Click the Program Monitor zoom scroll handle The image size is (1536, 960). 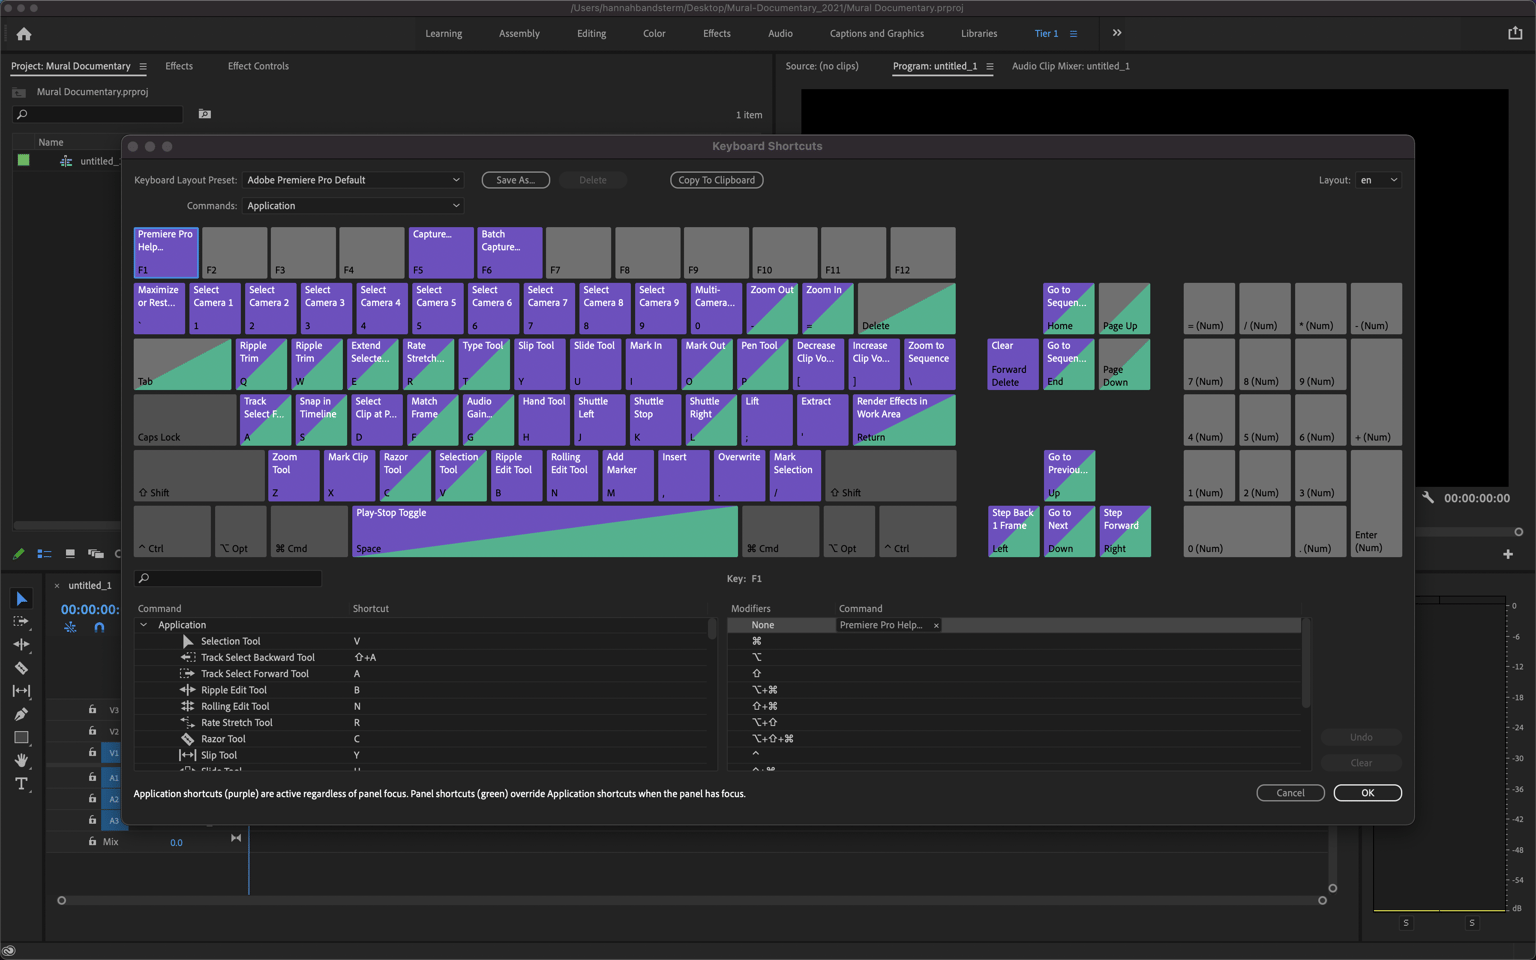pyautogui.click(x=1518, y=532)
